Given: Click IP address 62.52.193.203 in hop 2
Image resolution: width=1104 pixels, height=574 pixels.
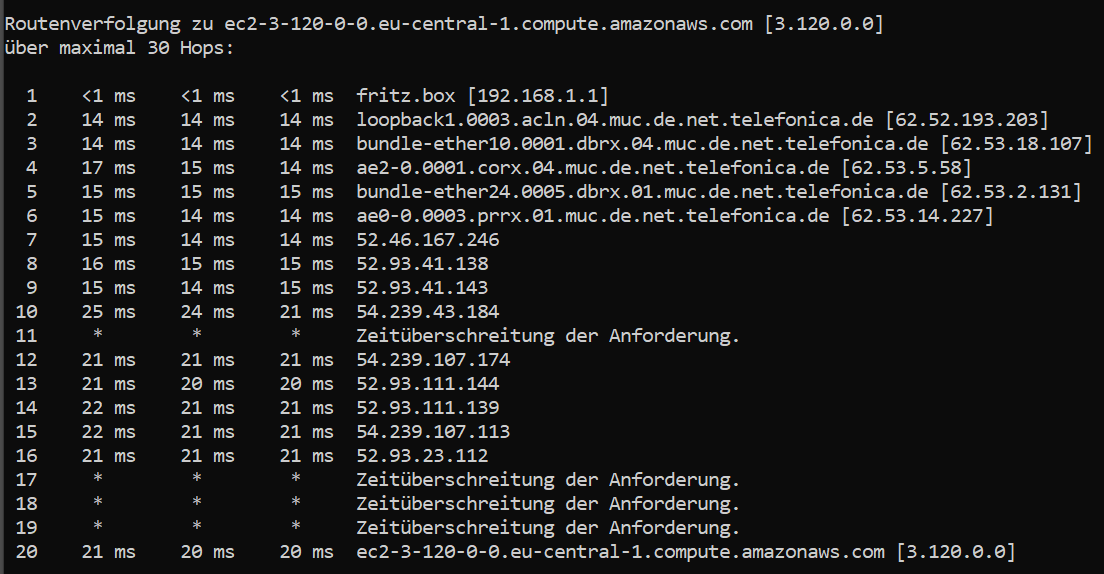Looking at the screenshot, I should tap(967, 120).
